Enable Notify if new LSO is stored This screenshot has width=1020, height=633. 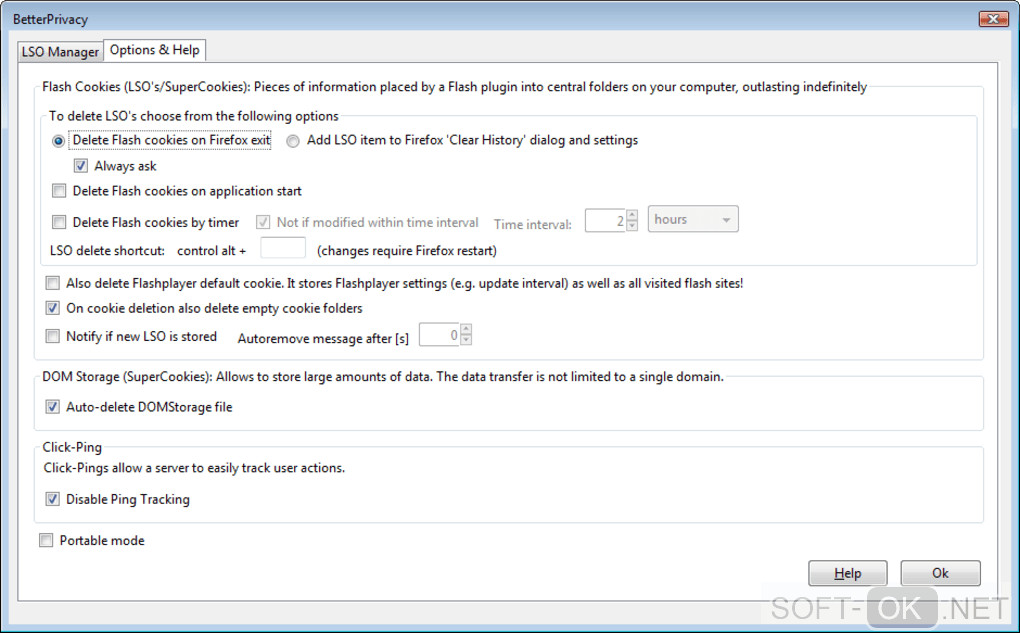point(53,336)
